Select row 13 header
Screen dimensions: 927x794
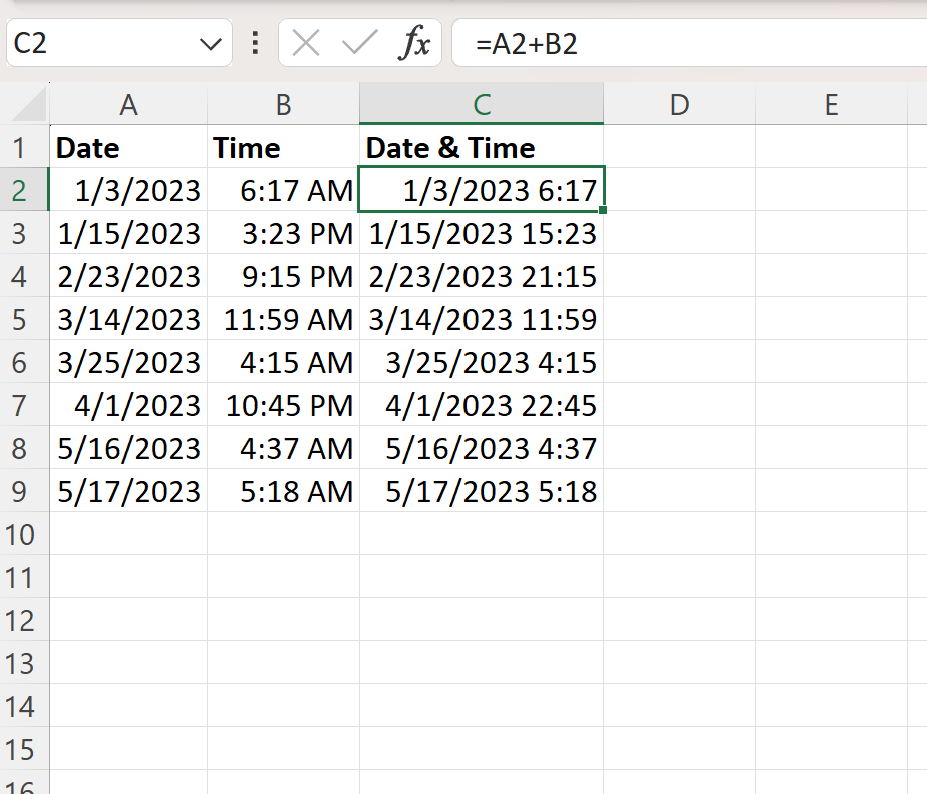pos(24,663)
